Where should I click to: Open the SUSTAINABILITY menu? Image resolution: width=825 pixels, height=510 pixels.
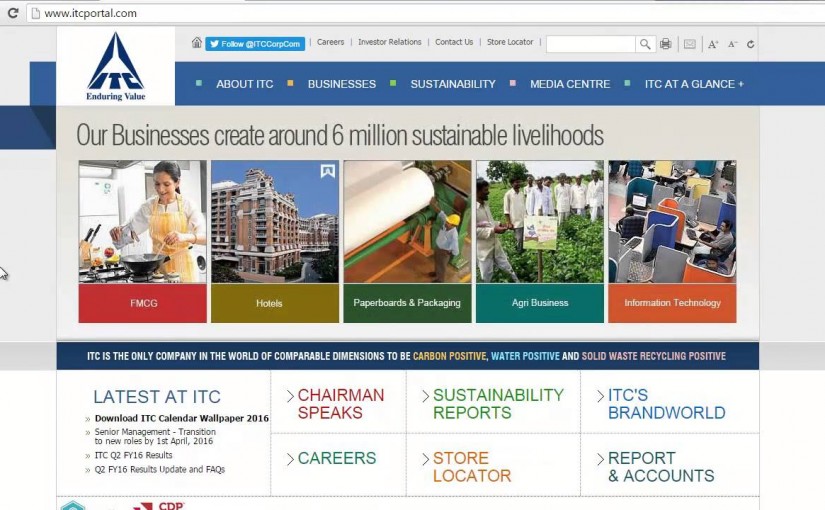(453, 84)
